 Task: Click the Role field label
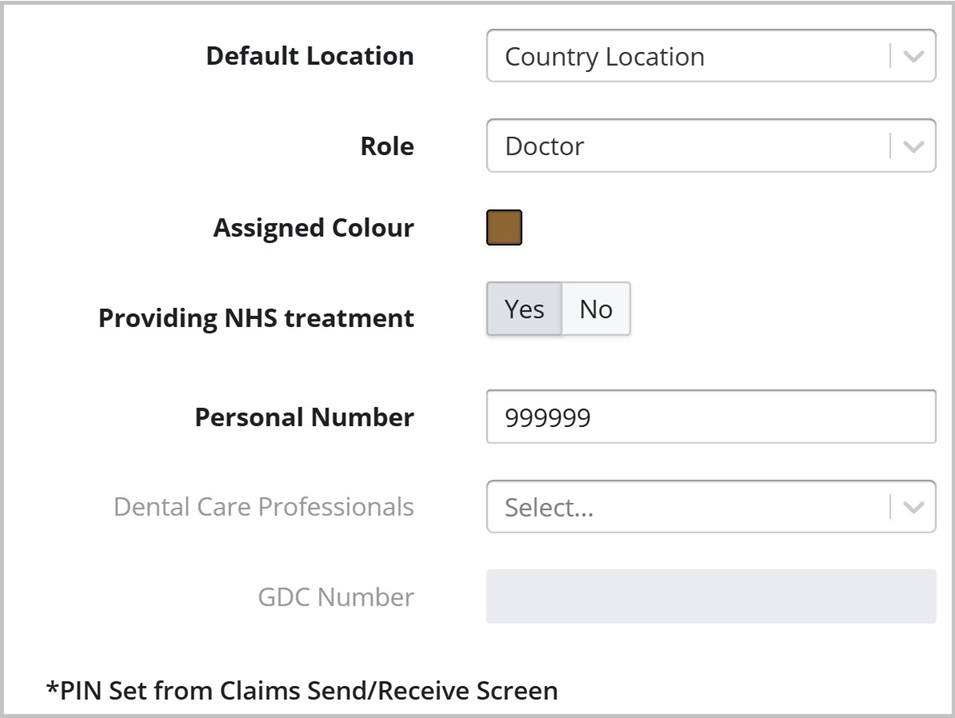[x=387, y=146]
